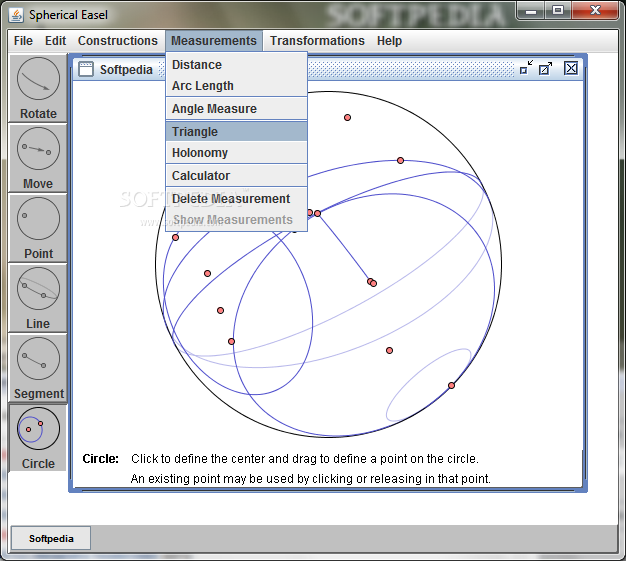Open the Calculator menu entry
Image resolution: width=626 pixels, height=561 pixels.
click(236, 176)
